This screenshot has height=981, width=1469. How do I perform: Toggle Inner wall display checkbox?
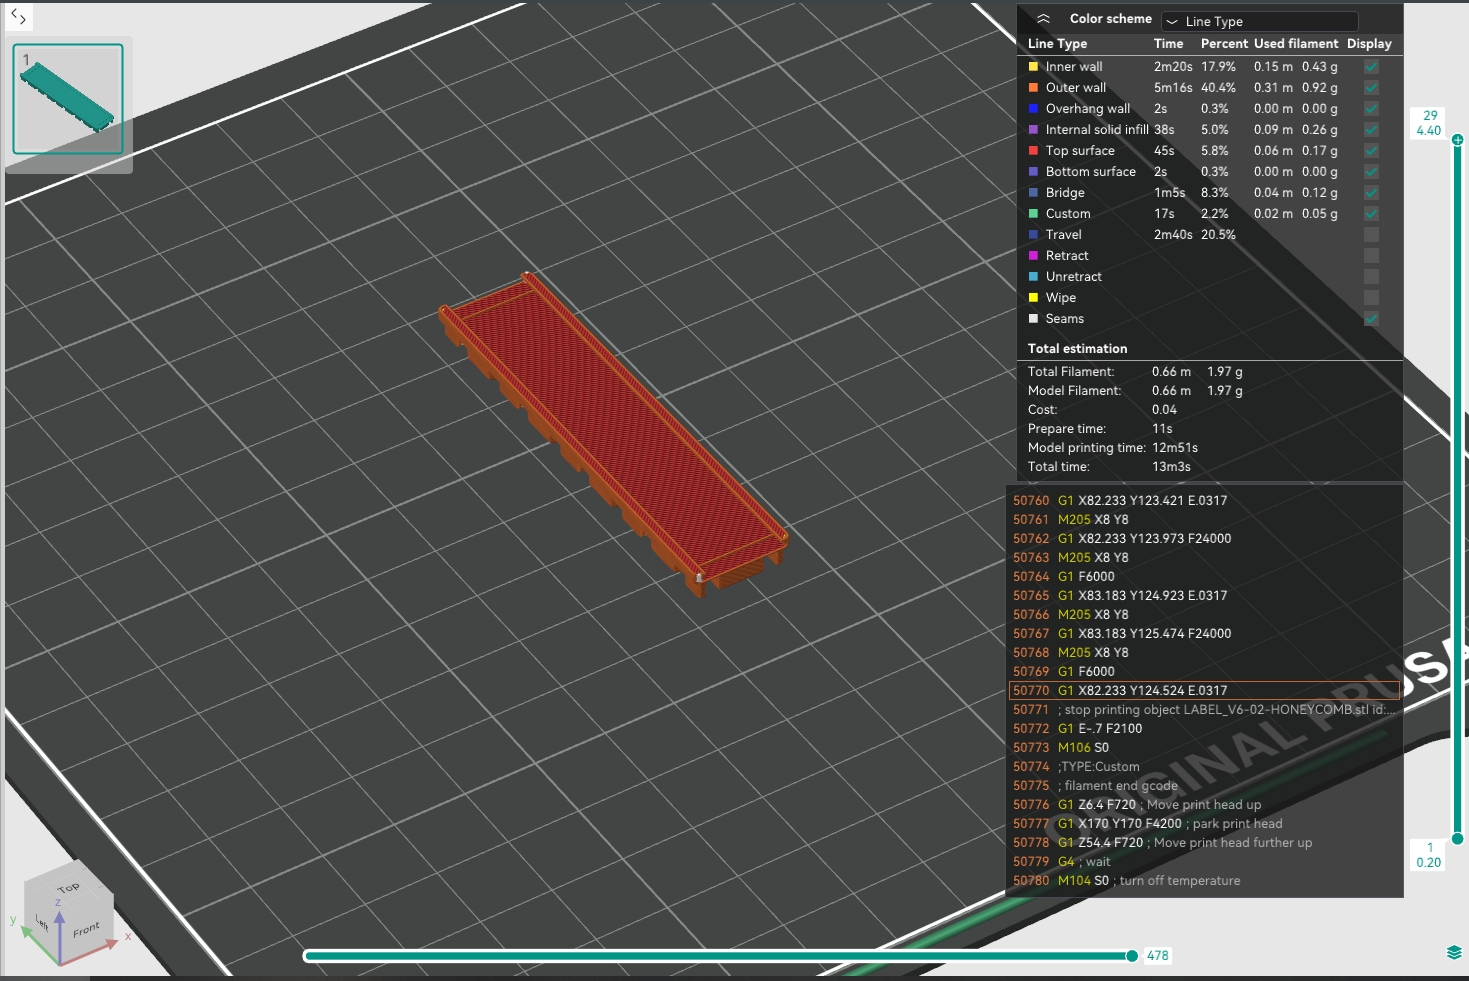click(1371, 67)
